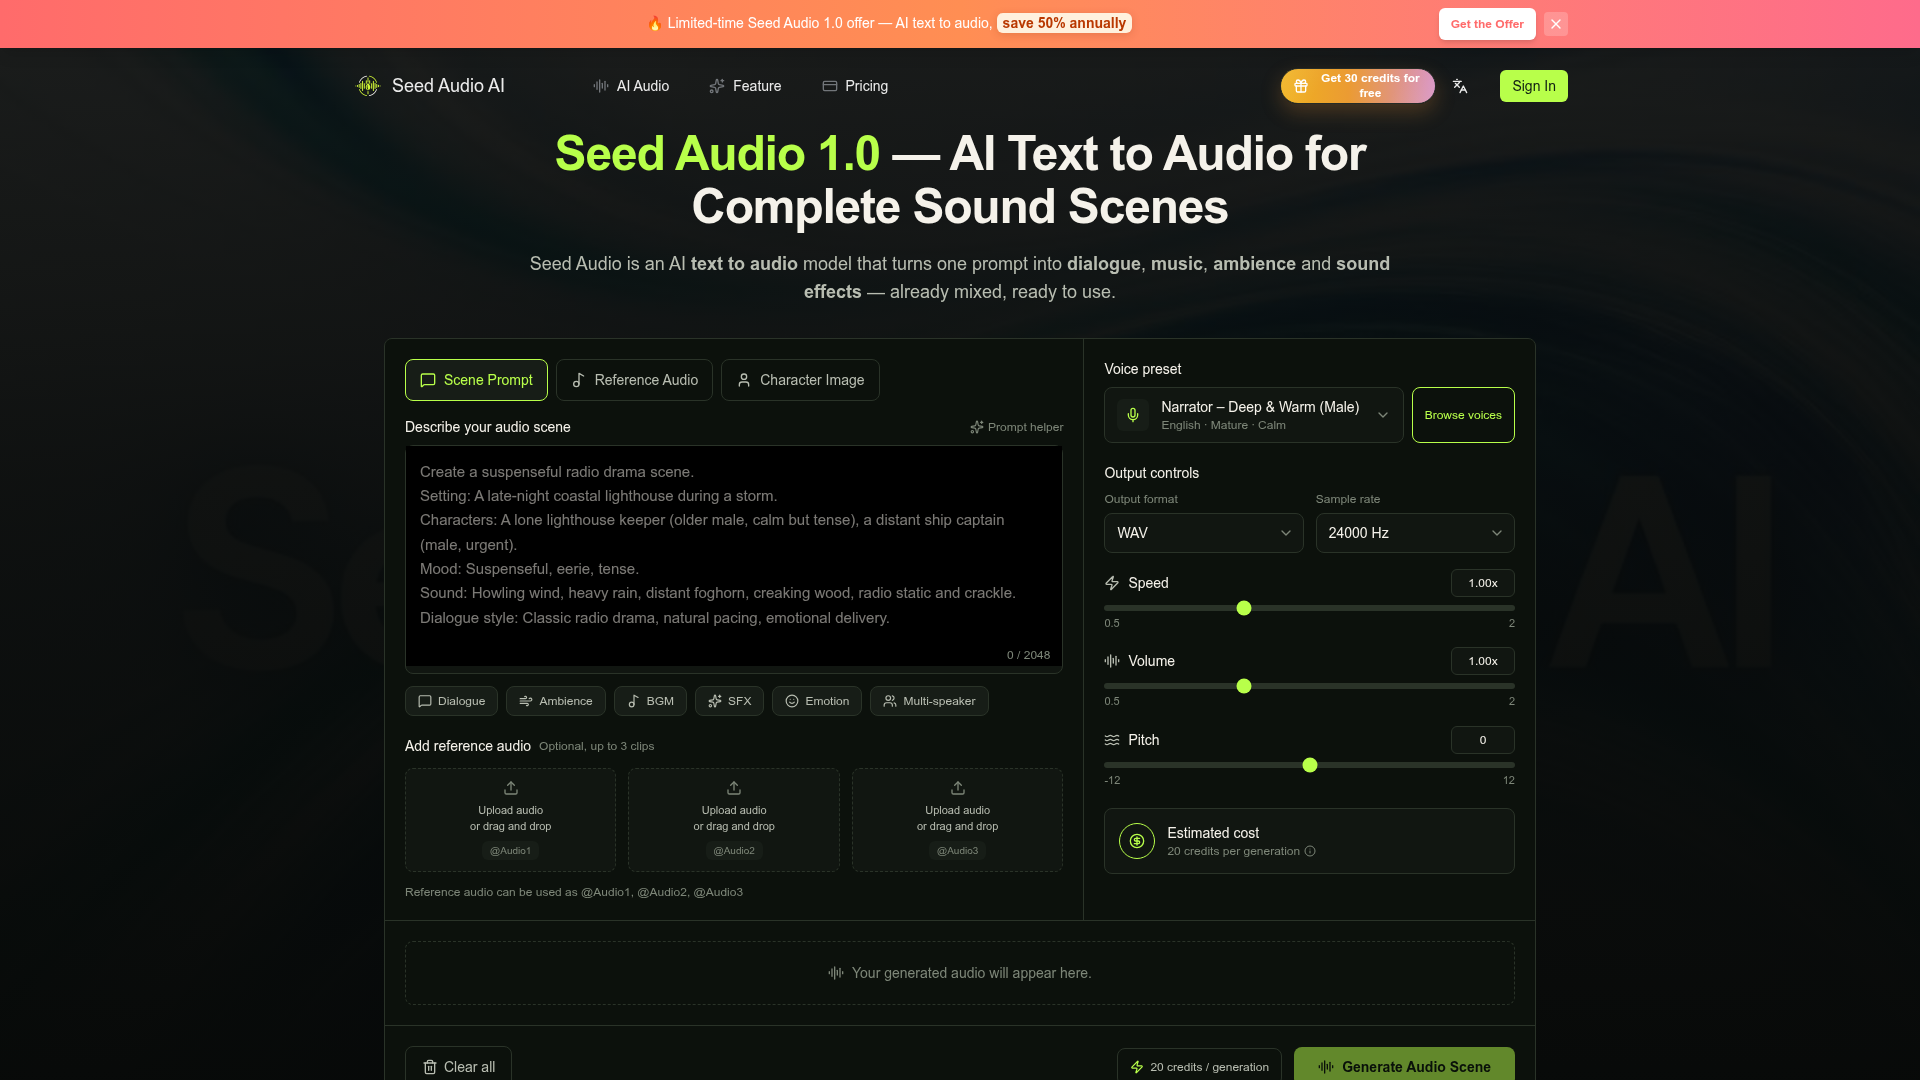The image size is (1920, 1080).
Task: Toggle the SFX tag chip
Action: [x=729, y=701]
